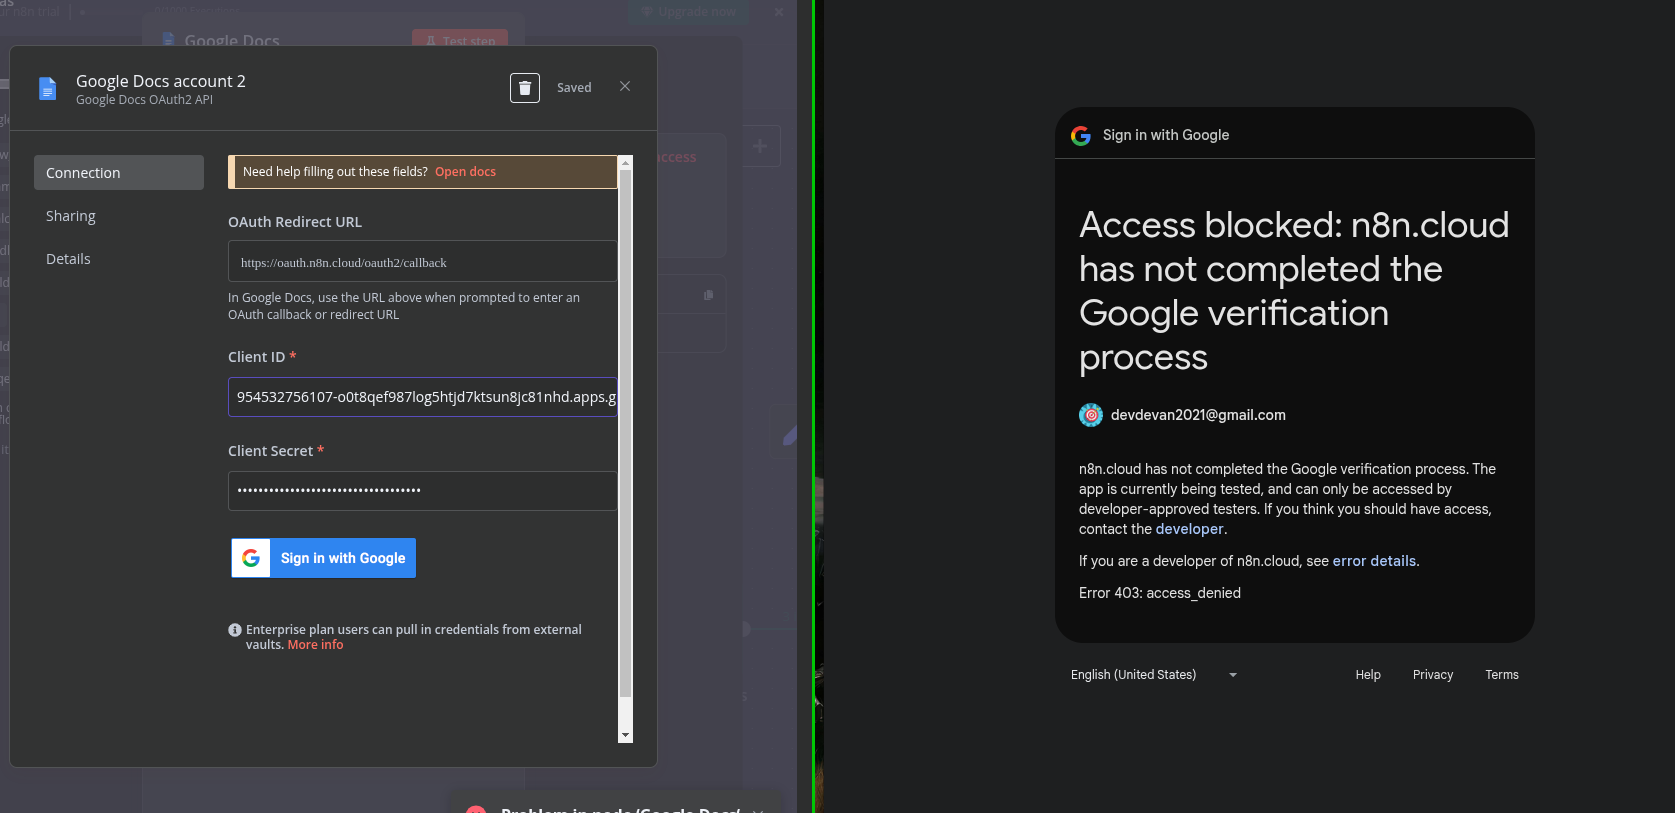
Task: Click the developer contact link
Action: pyautogui.click(x=1189, y=529)
